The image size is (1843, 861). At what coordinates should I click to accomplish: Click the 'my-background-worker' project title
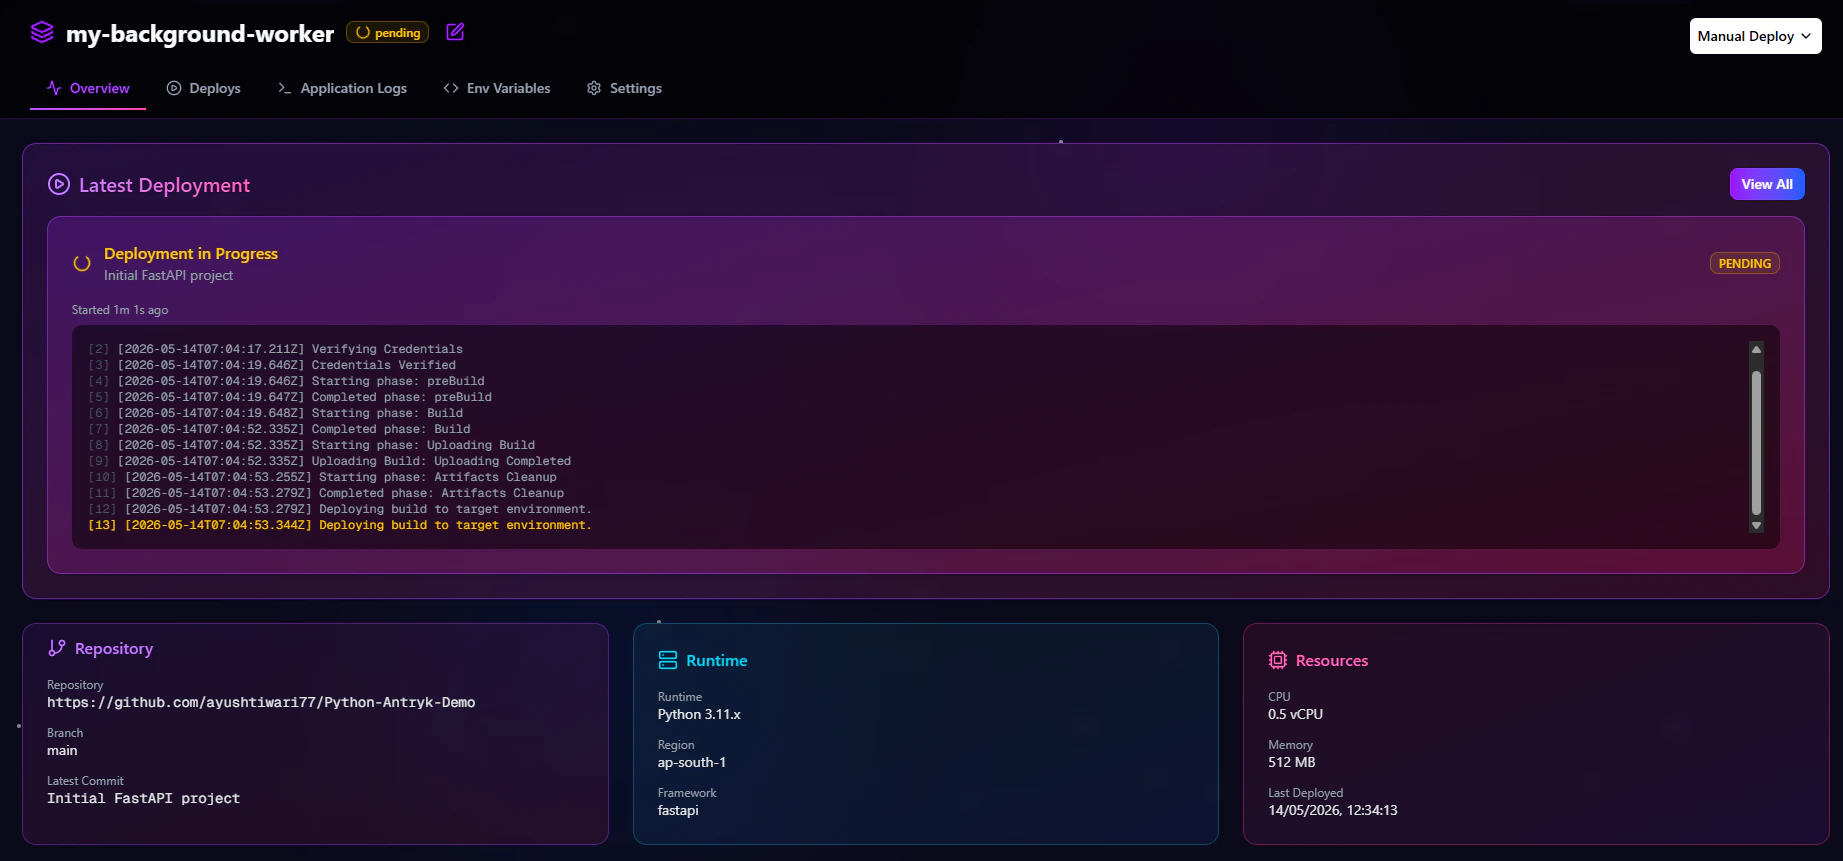[200, 34]
